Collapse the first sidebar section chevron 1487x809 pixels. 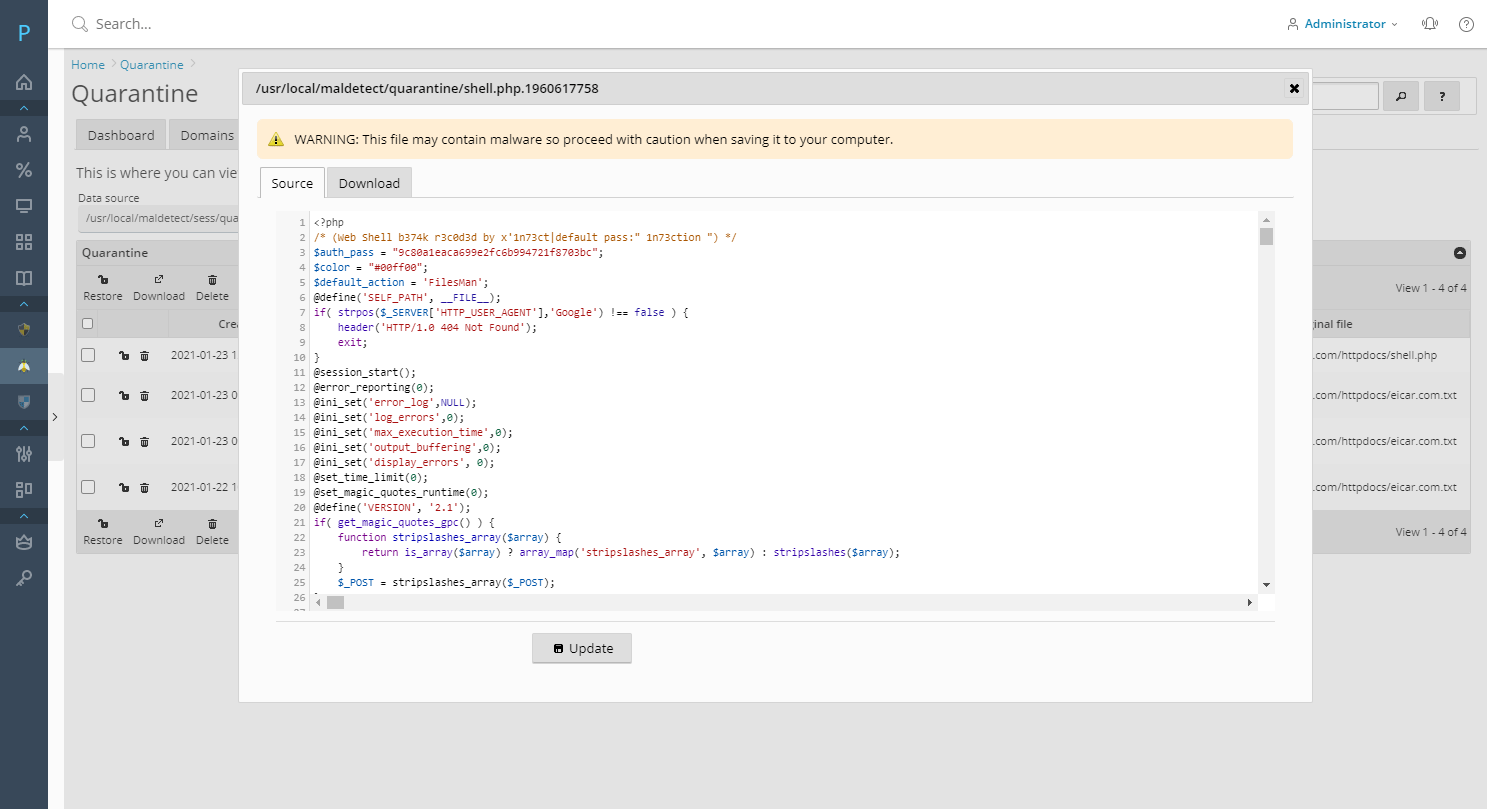point(24,107)
